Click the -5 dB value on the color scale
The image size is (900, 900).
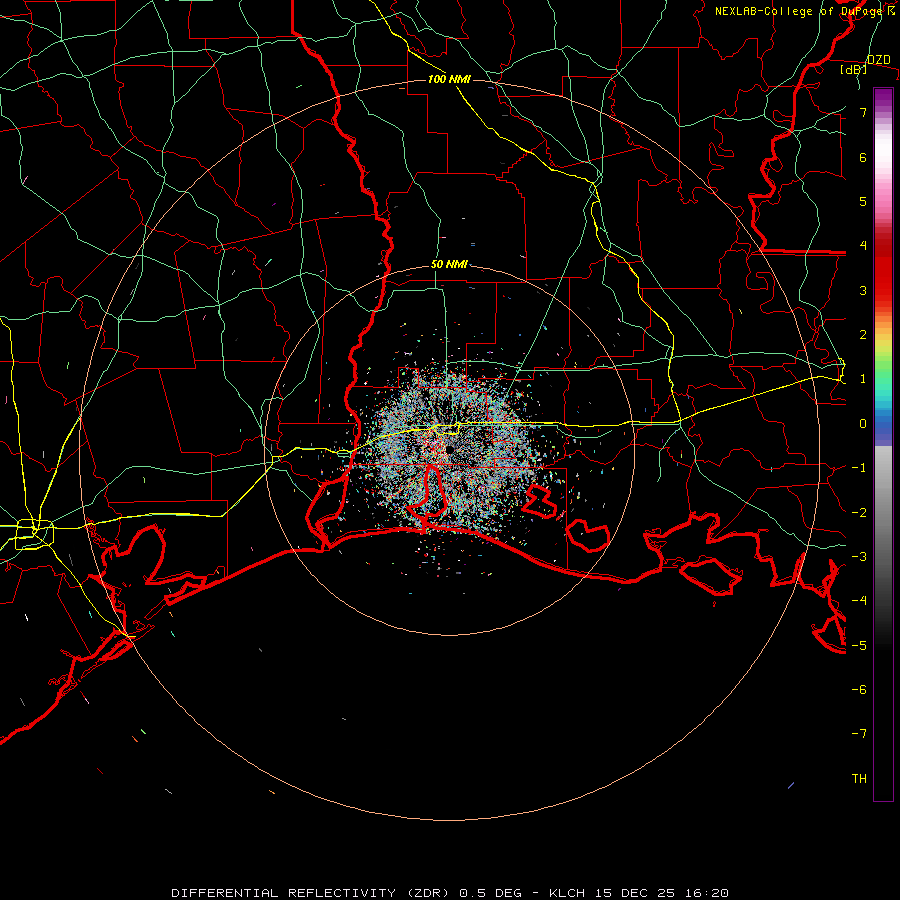coord(859,645)
